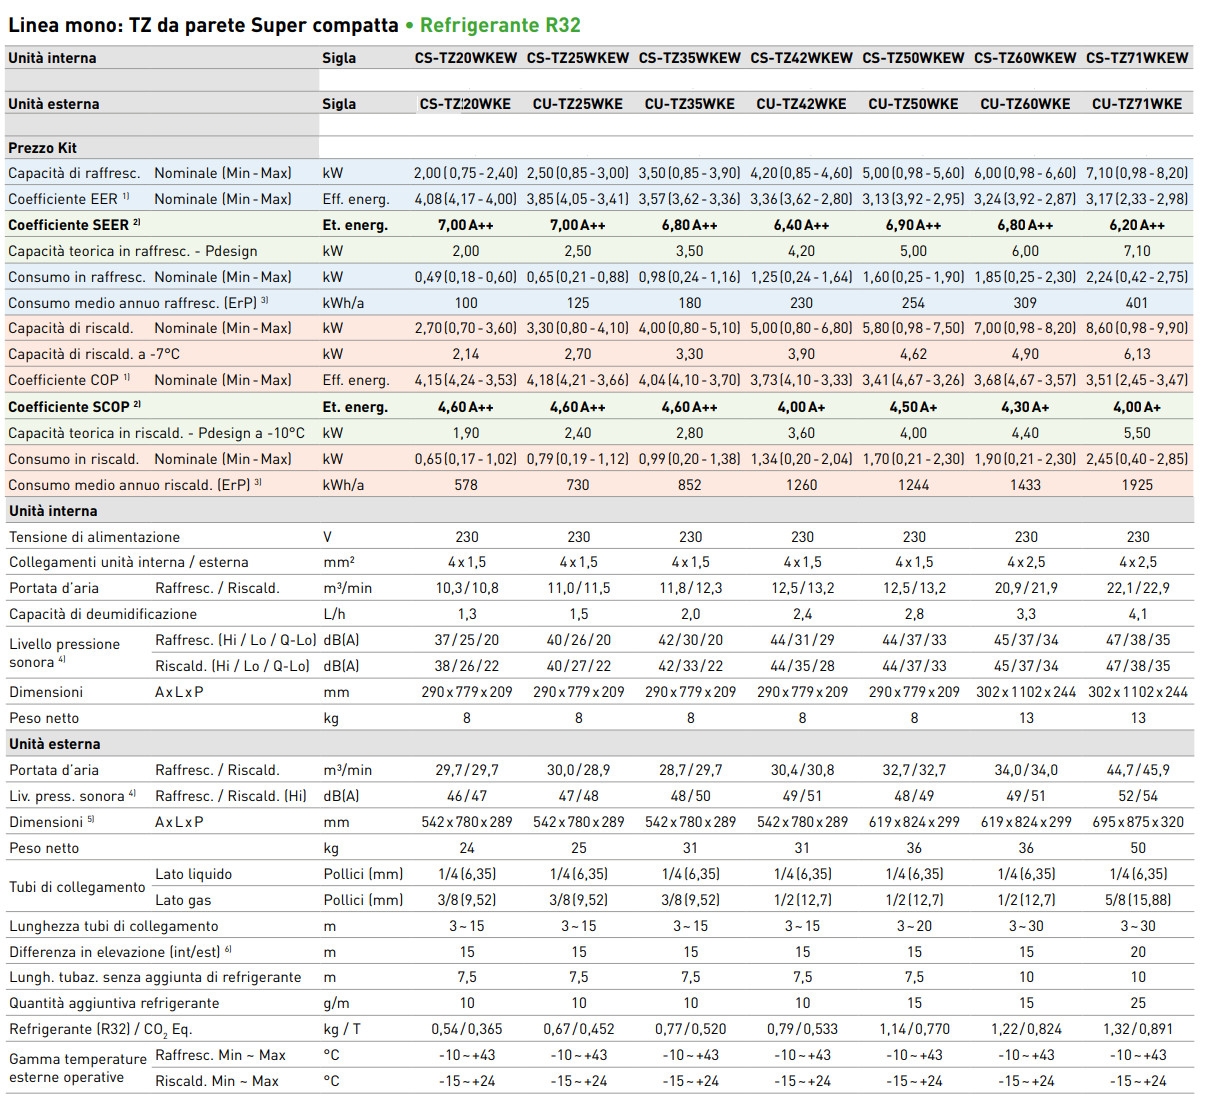Click sound pressure value "38 / 26 / 22"
Image resolution: width=1205 pixels, height=1101 pixels.
click(x=466, y=666)
